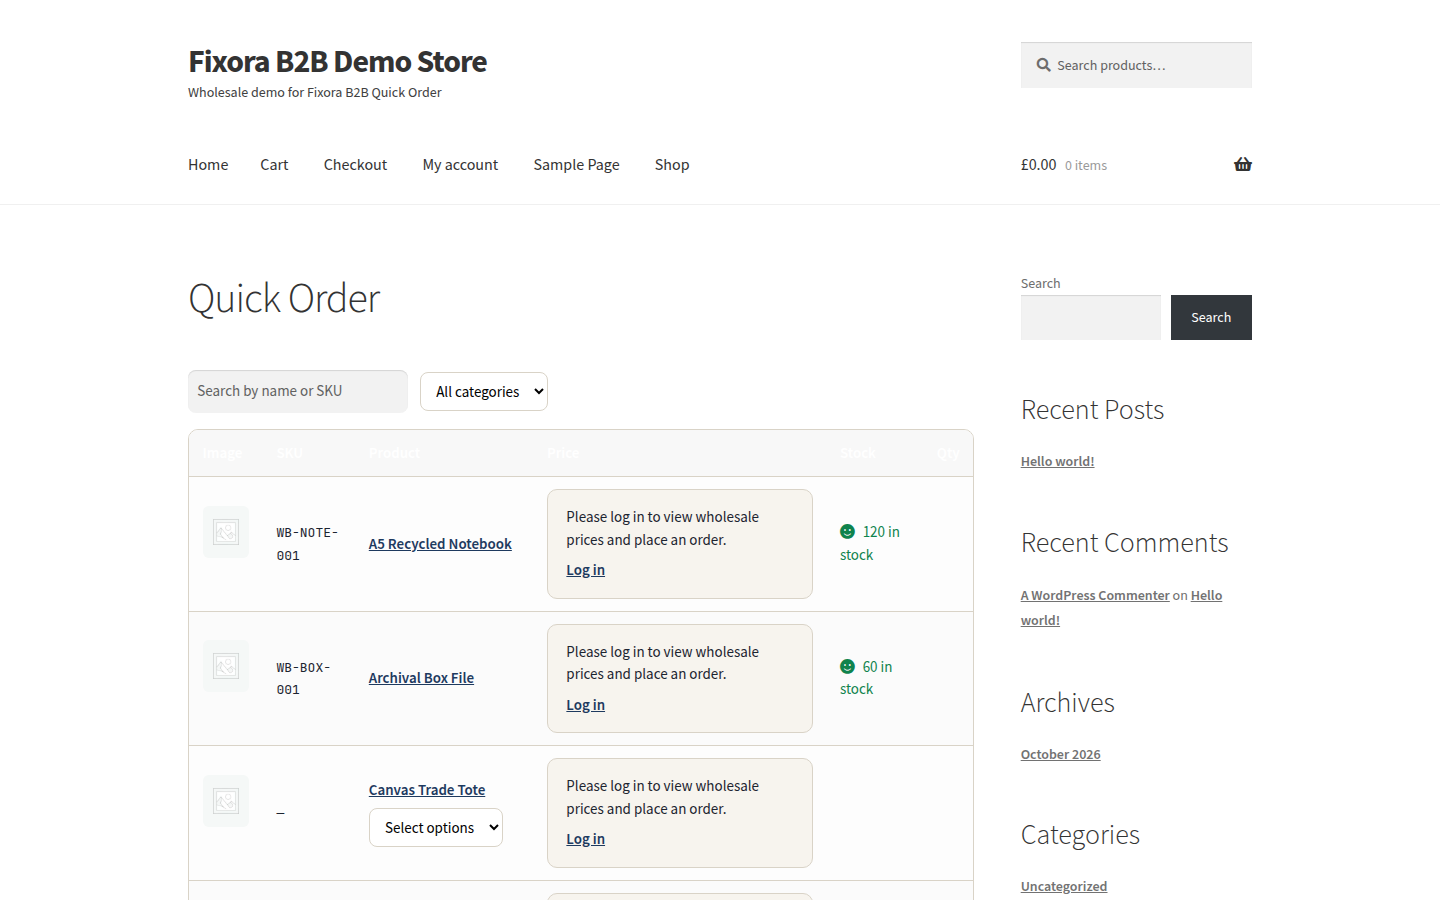Focus the Search products field in header
The height and width of the screenshot is (900, 1440).
tap(1136, 65)
